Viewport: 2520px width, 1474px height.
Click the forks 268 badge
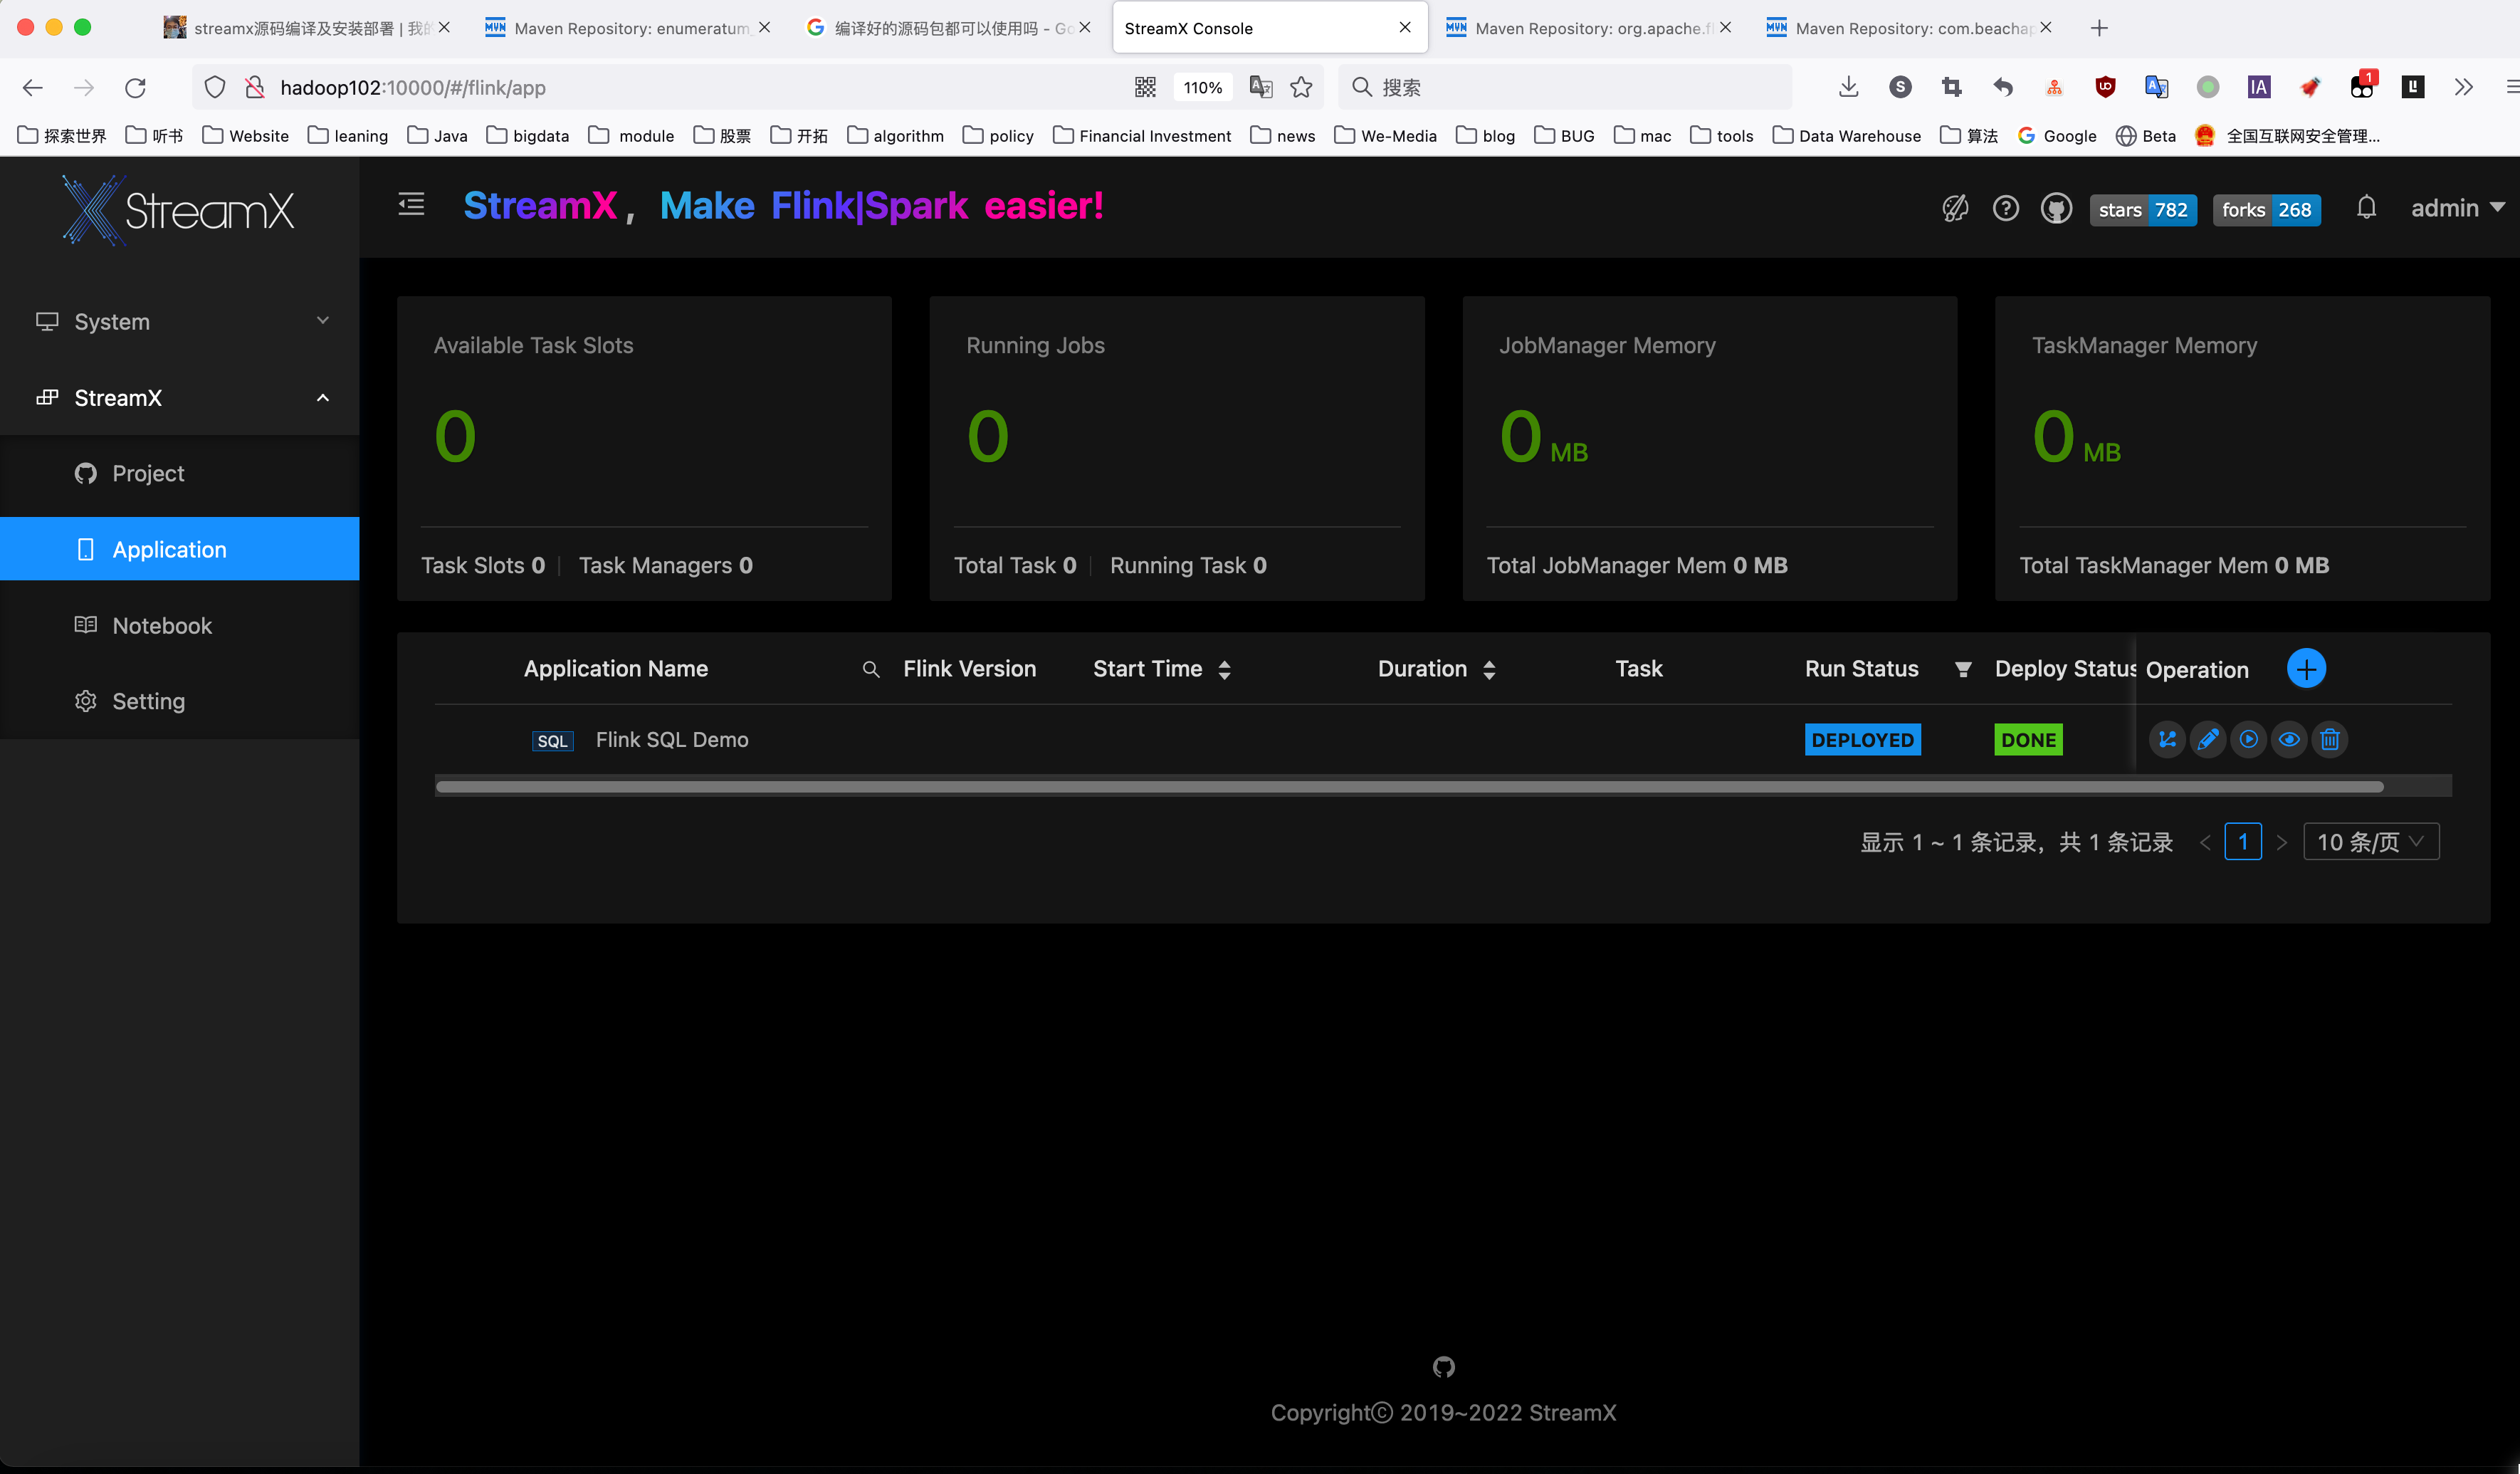click(2266, 210)
